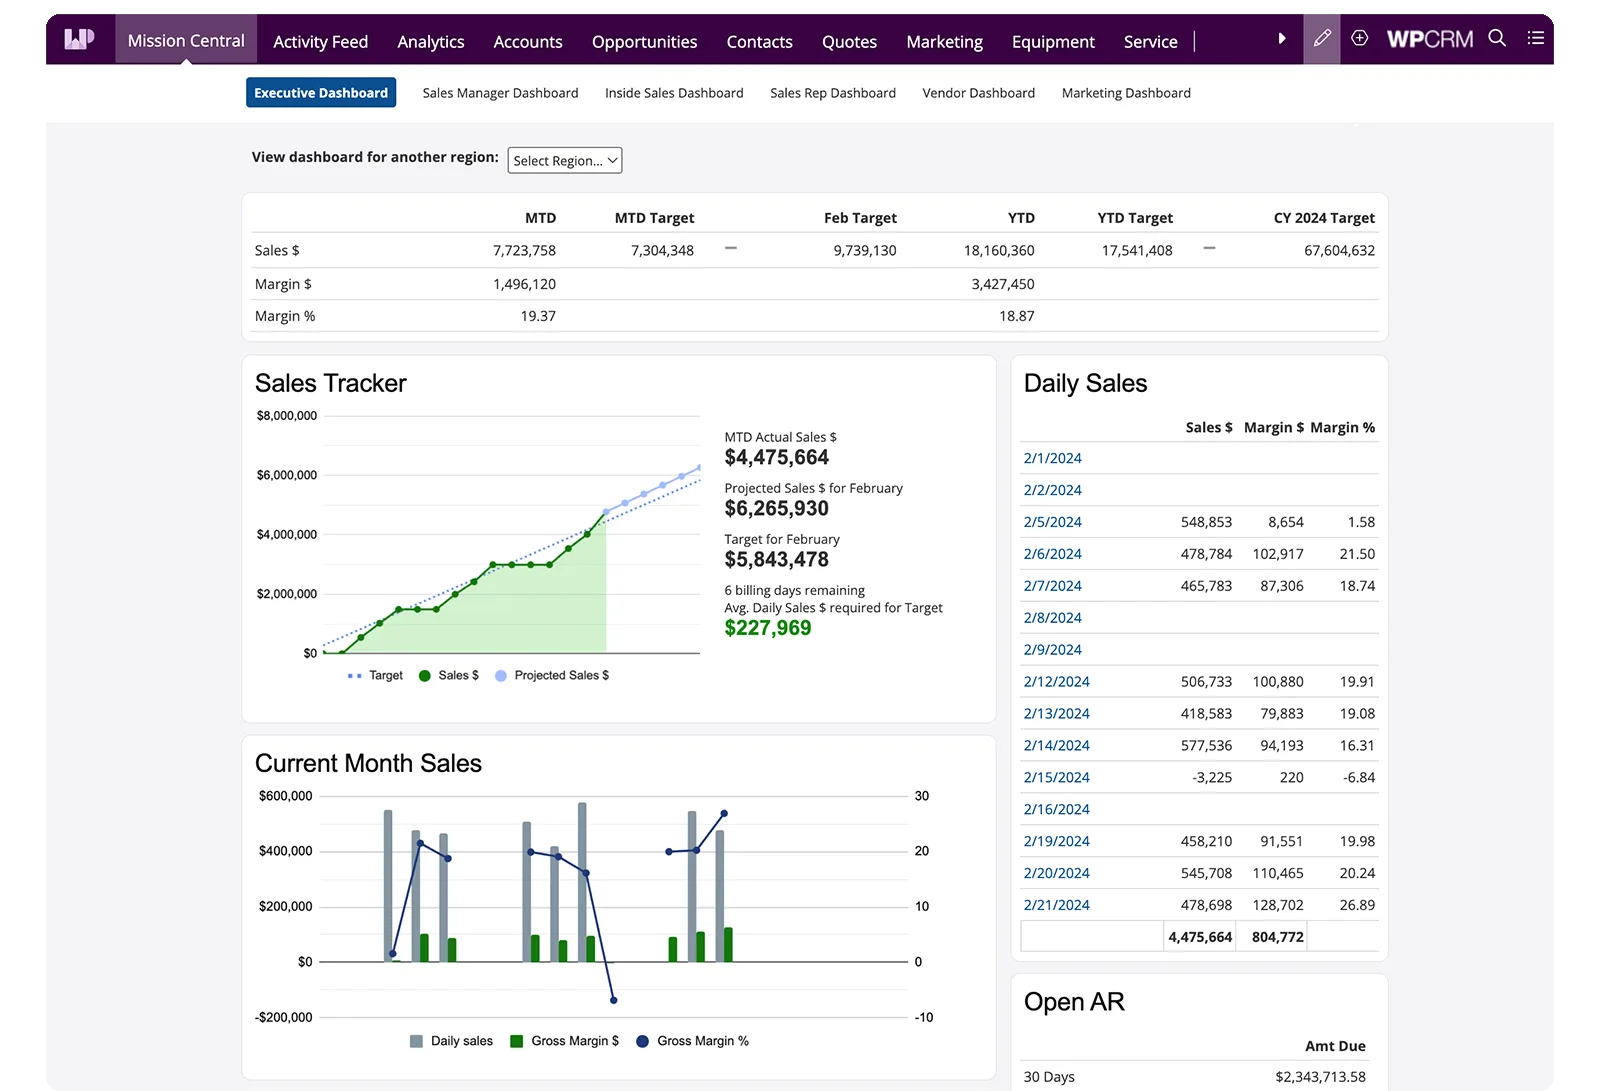Open the Inside Sales Dashboard
This screenshot has height=1091, width=1600.
click(675, 93)
